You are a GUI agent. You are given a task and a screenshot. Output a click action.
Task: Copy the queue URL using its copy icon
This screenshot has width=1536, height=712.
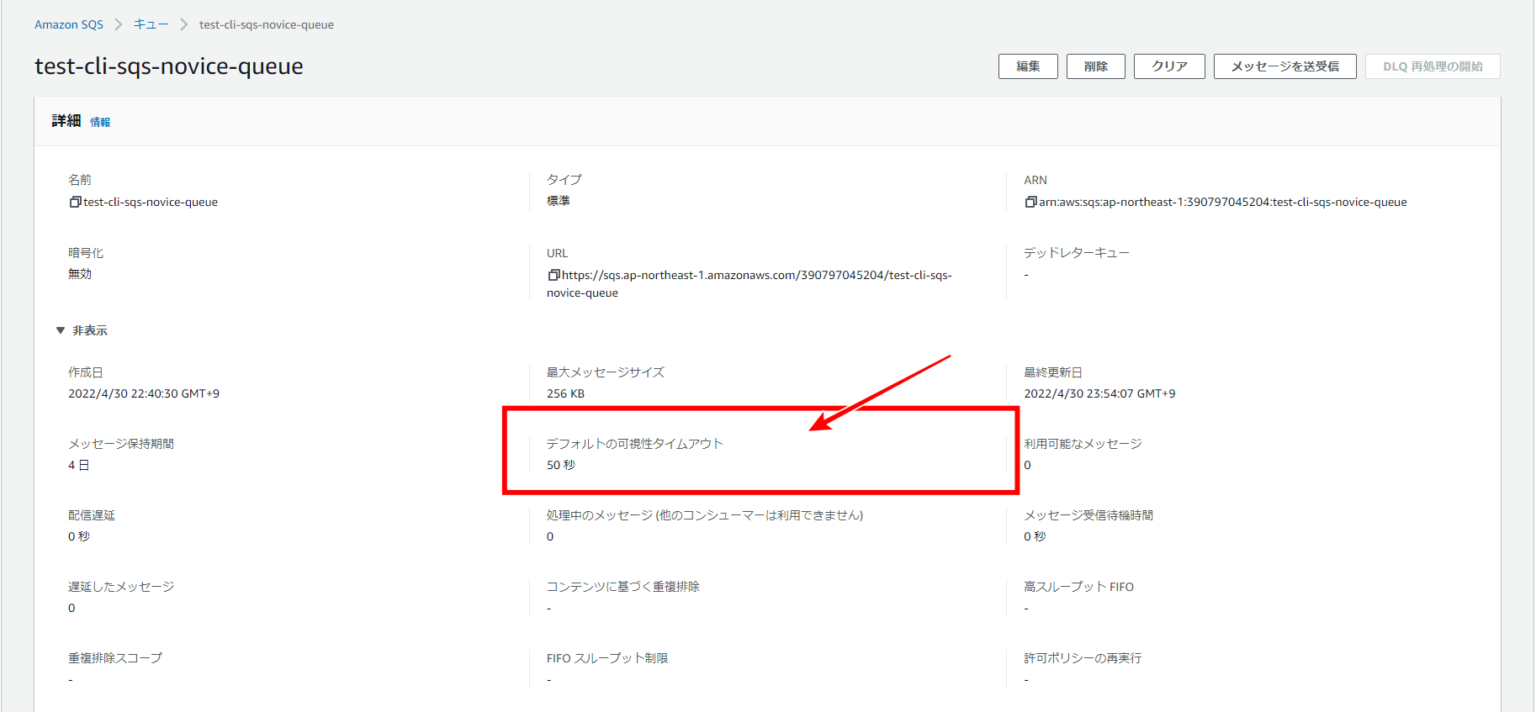click(553, 274)
